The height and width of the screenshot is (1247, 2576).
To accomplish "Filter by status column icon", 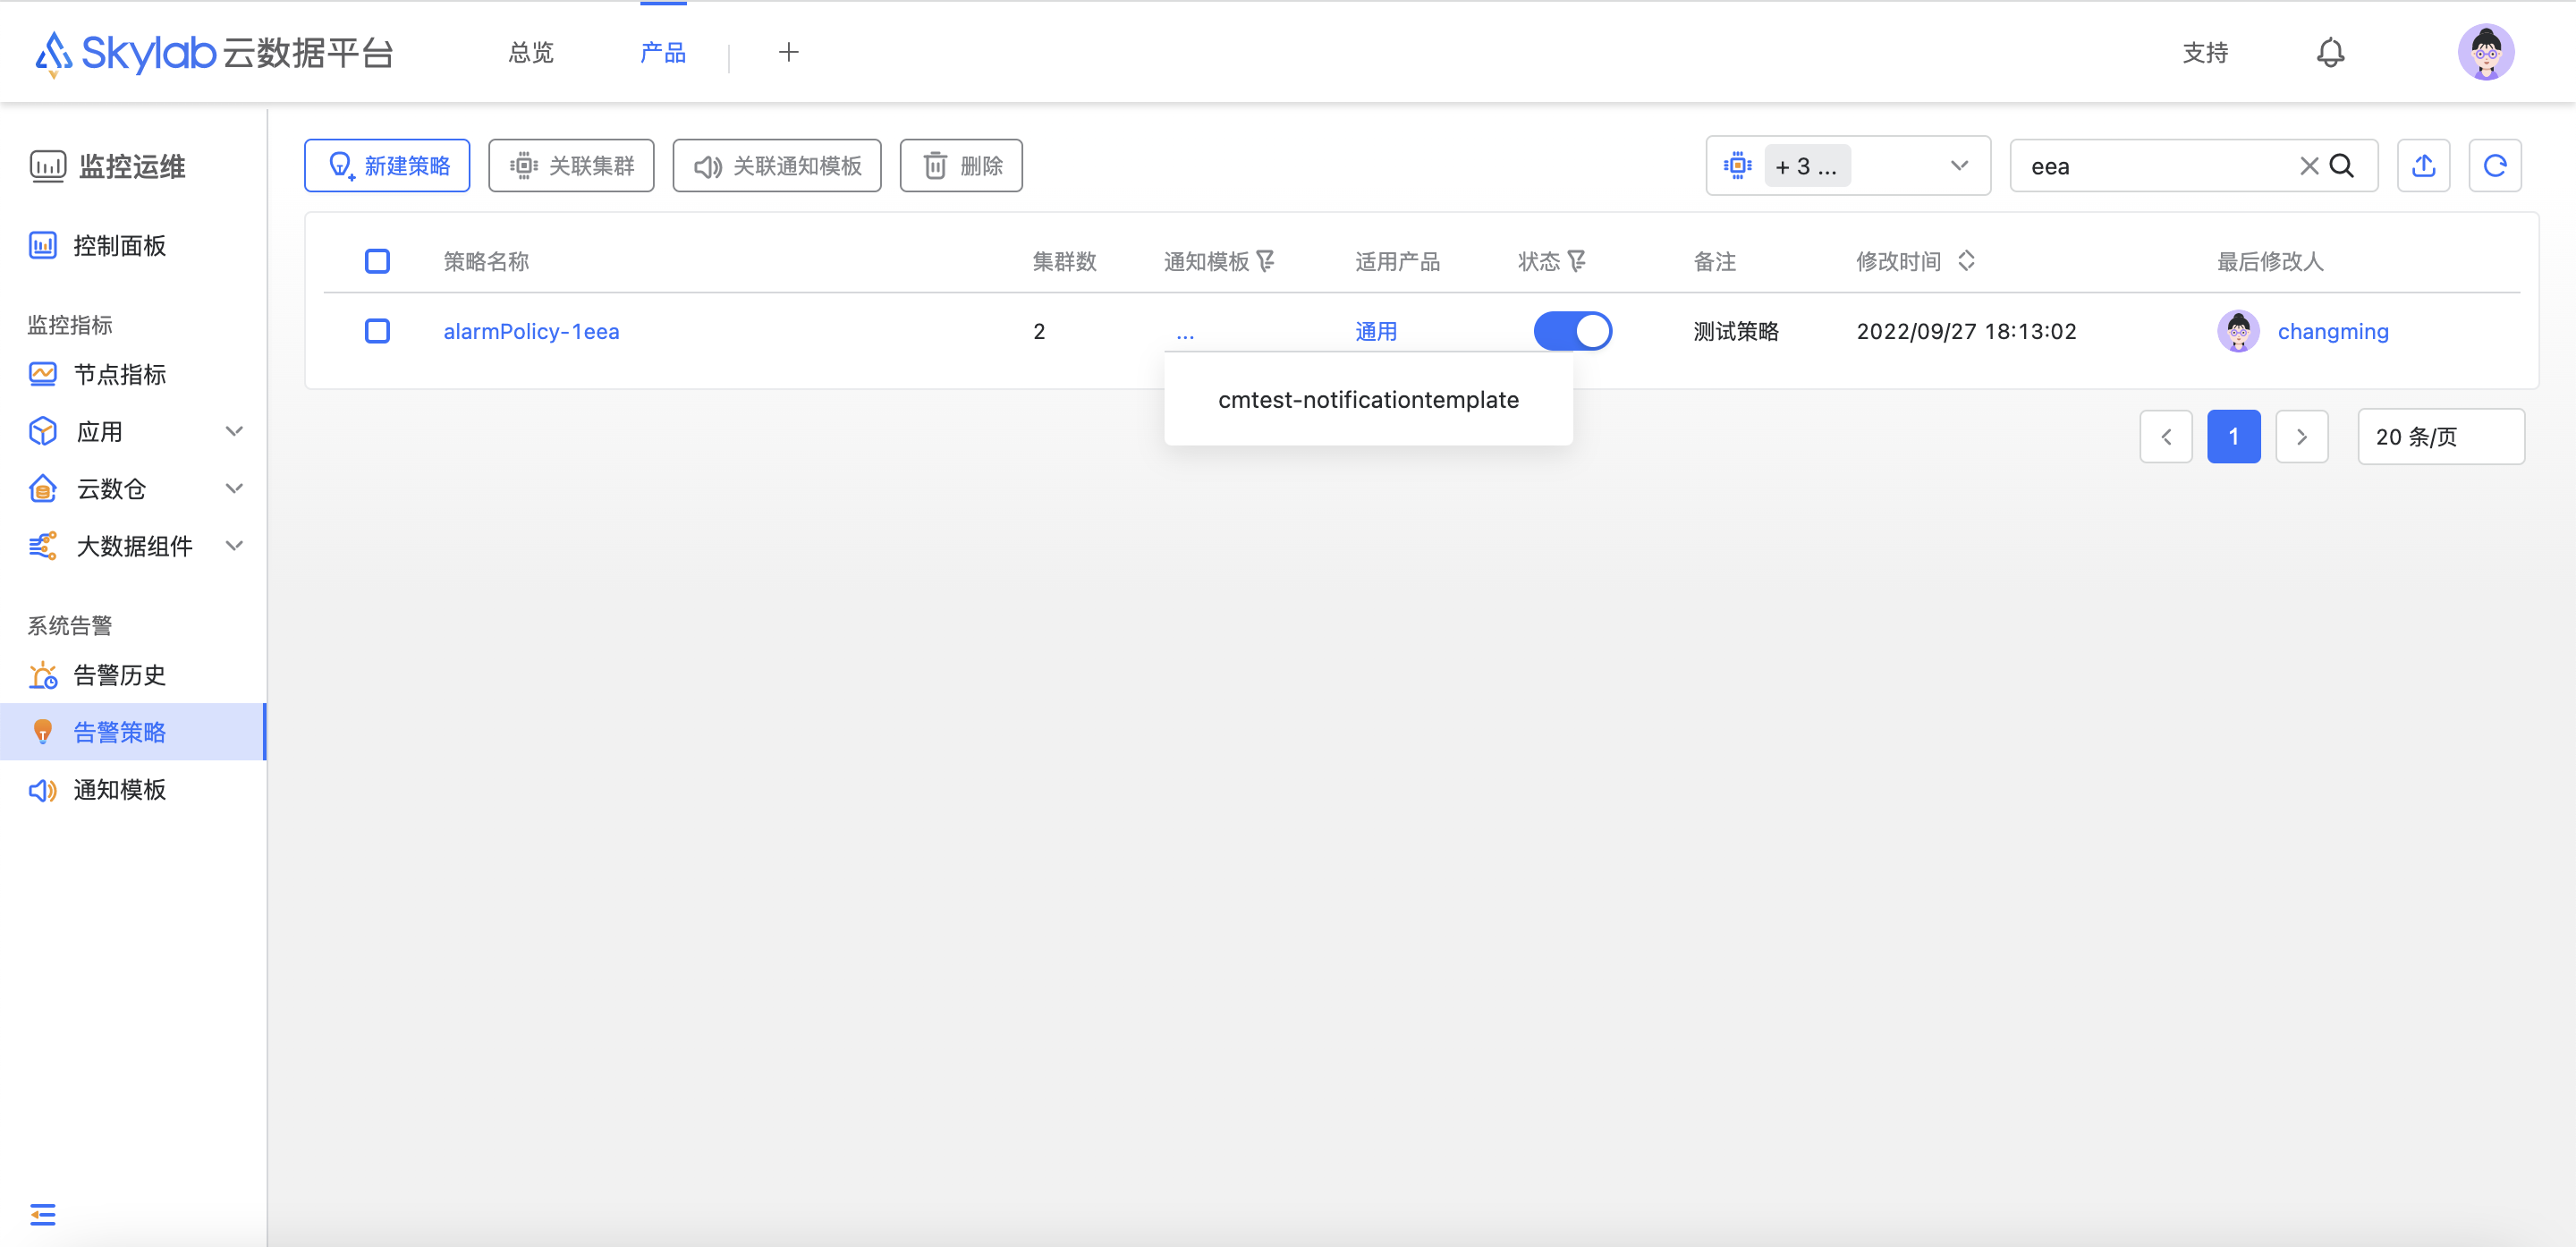I will 1577,261.
